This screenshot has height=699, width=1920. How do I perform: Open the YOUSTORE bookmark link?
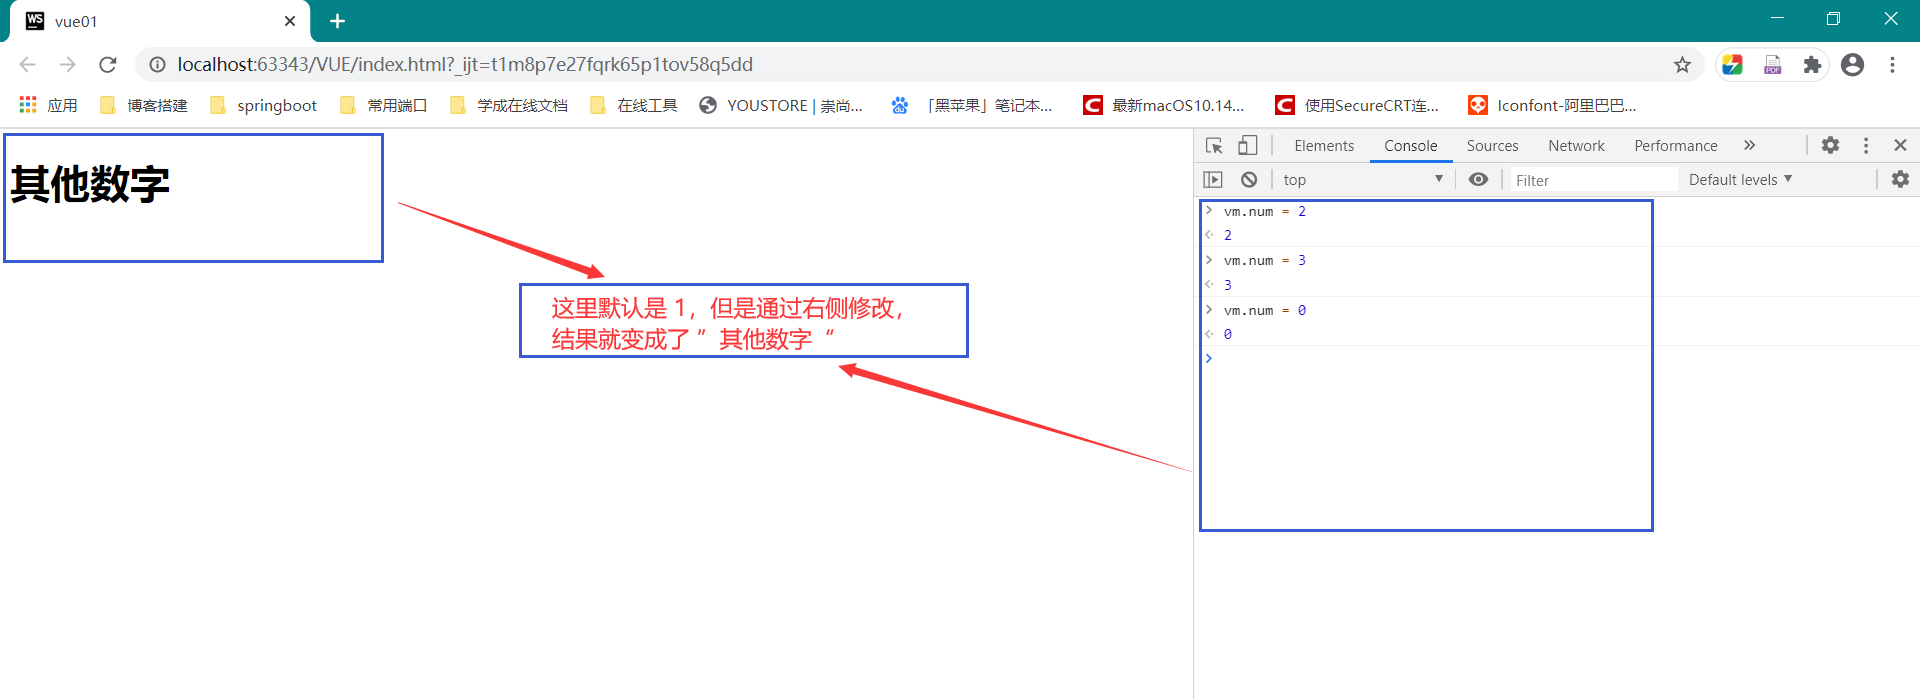pyautogui.click(x=781, y=106)
